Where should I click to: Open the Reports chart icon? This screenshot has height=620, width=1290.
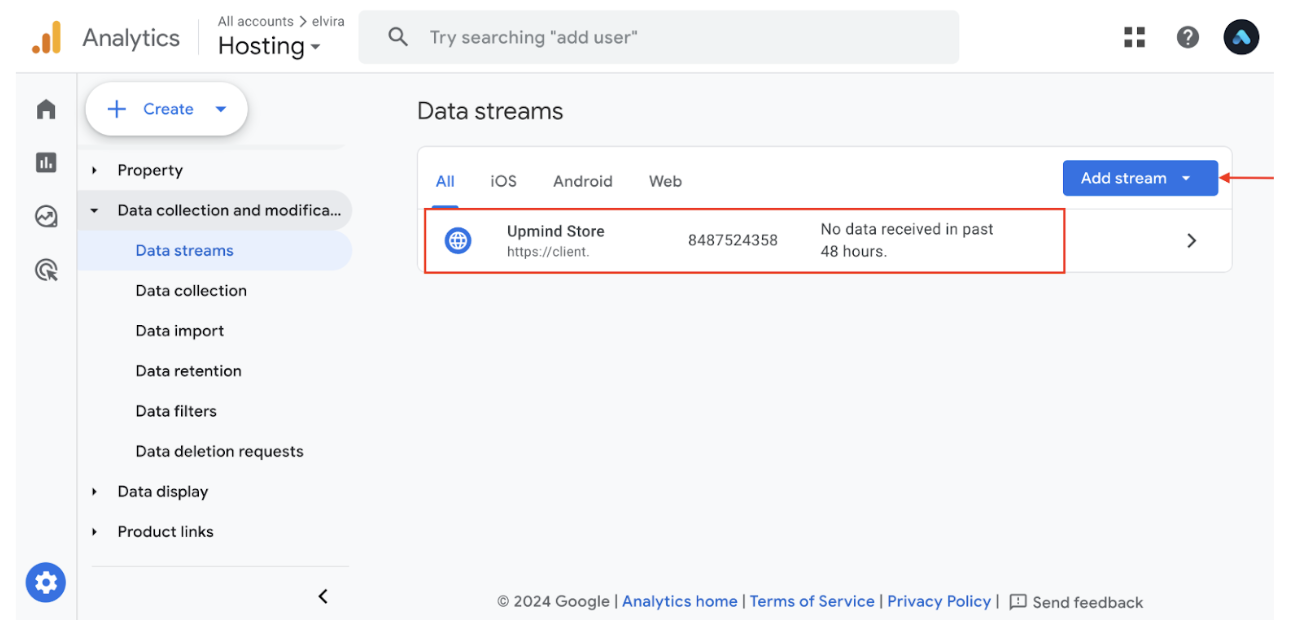pyautogui.click(x=46, y=162)
